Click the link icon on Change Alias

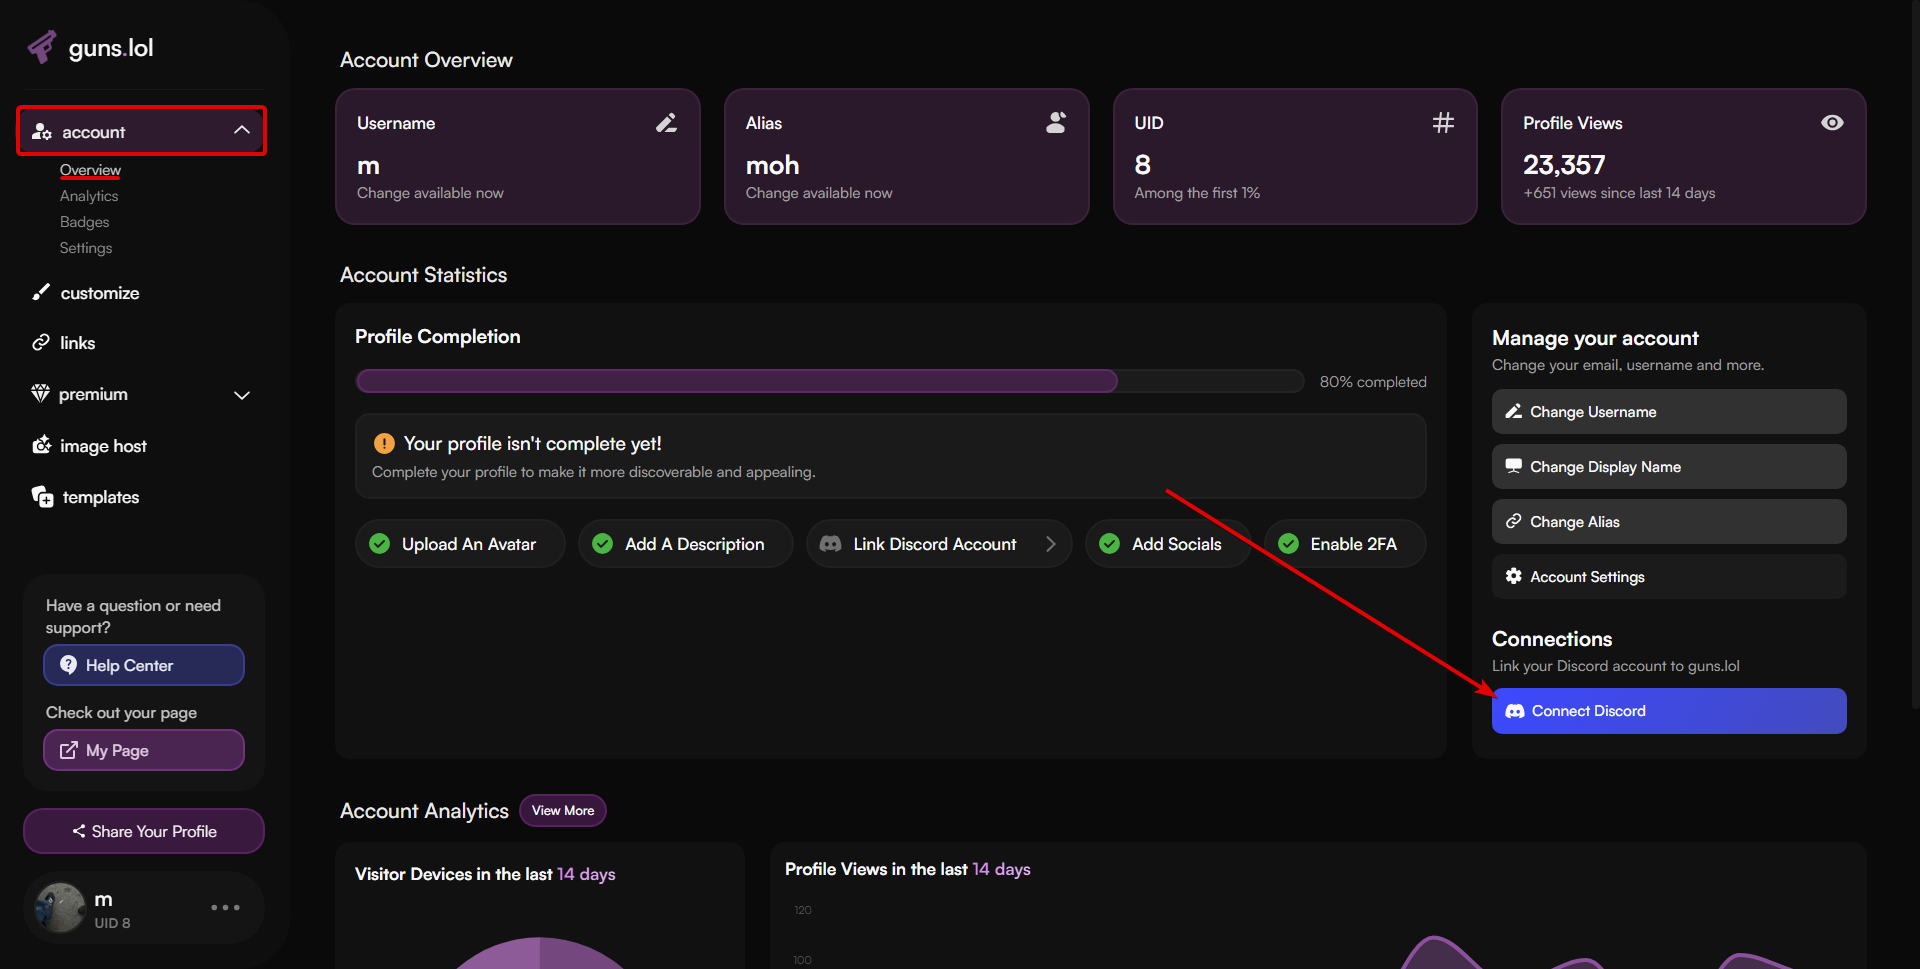tap(1514, 521)
